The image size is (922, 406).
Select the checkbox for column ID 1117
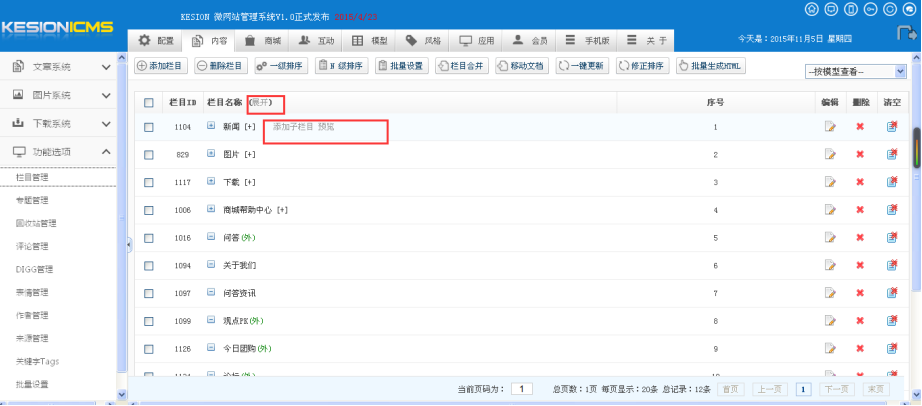149,183
